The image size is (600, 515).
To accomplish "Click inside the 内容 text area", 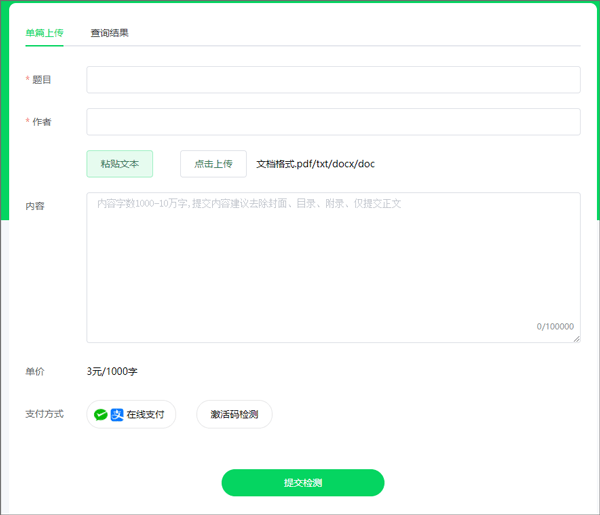I will [333, 265].
